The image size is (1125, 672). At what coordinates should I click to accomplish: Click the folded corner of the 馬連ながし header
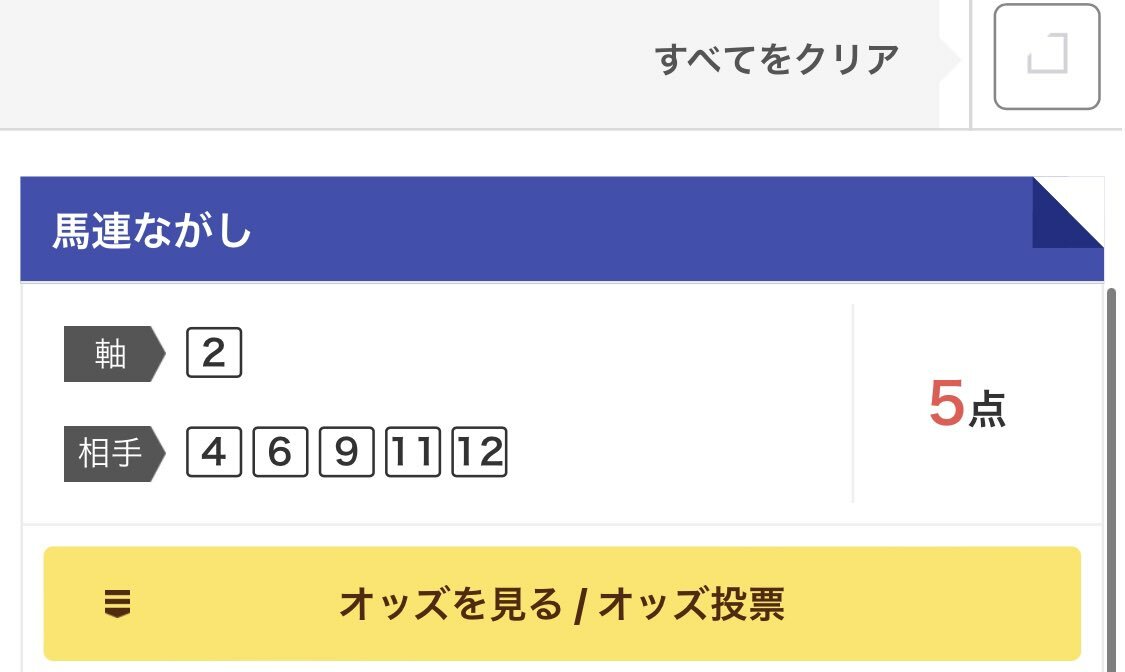point(1068,212)
